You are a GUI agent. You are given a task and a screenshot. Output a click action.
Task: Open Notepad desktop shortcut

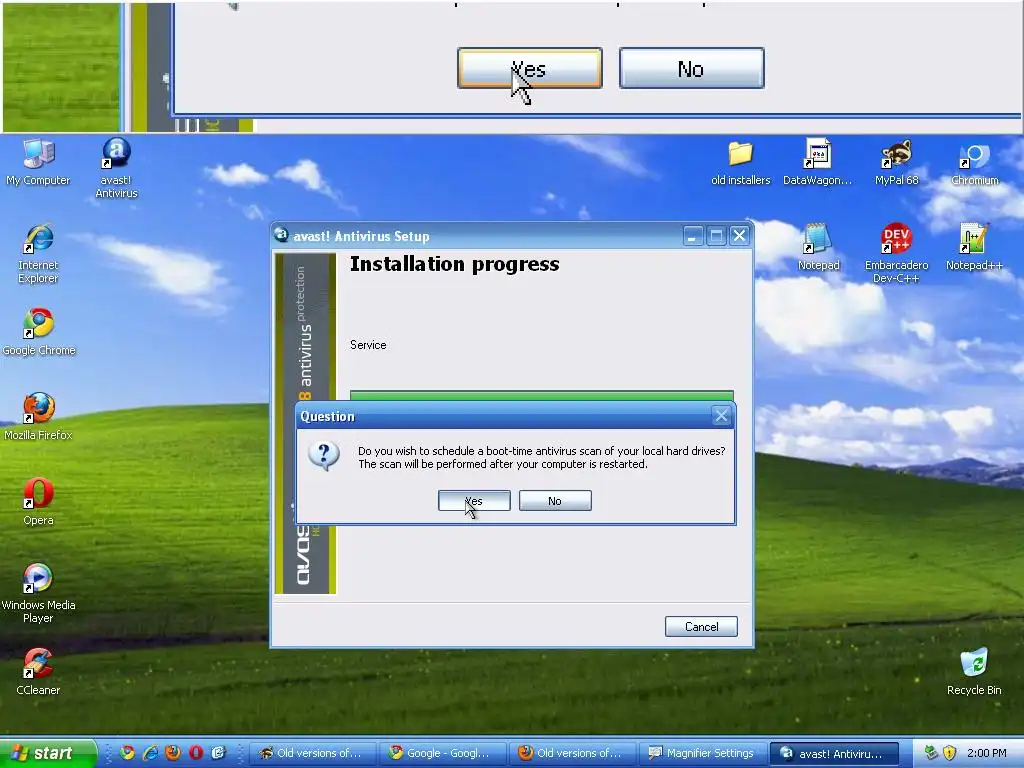tap(818, 247)
